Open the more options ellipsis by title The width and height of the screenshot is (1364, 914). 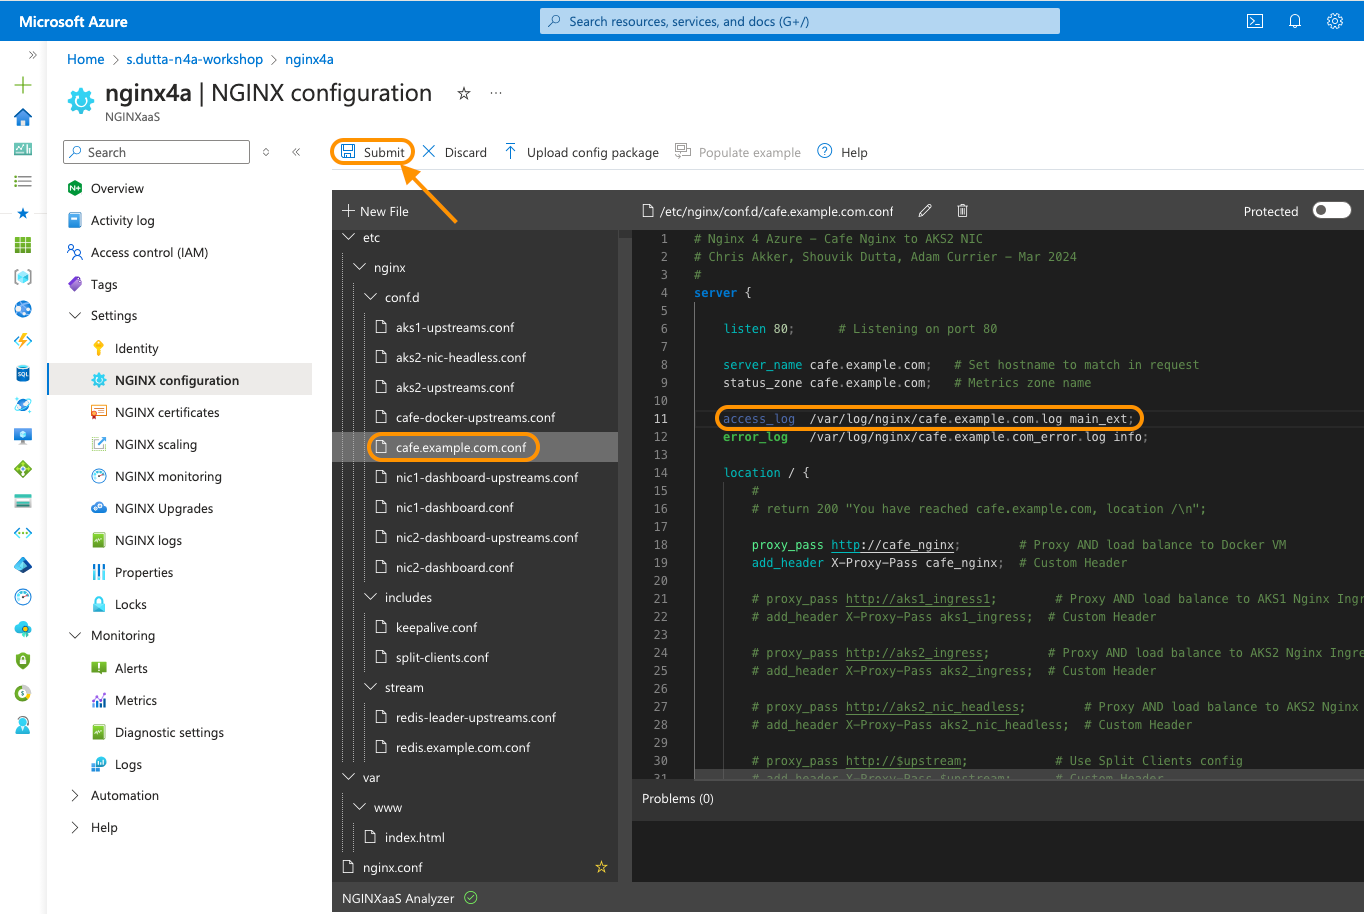[496, 93]
